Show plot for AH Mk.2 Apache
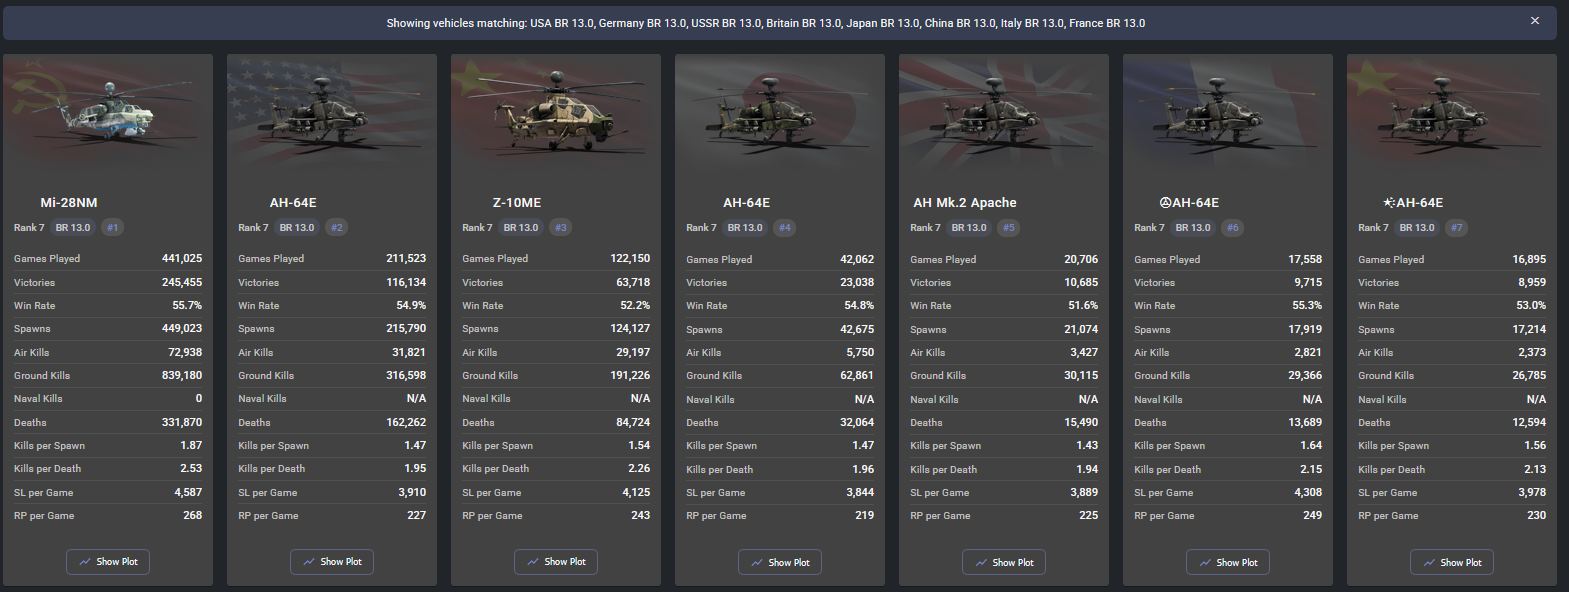1569x592 pixels. (1004, 563)
